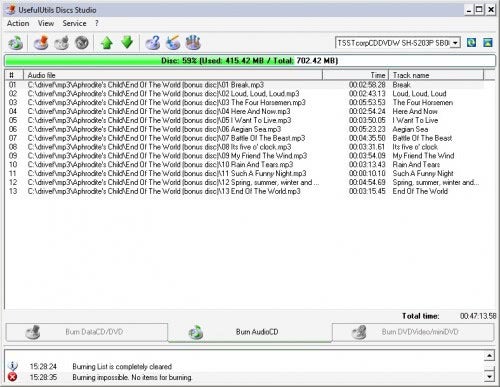The height and width of the screenshot is (387, 500).
Task: Click the settings disc with sliders icon
Action: (193, 43)
